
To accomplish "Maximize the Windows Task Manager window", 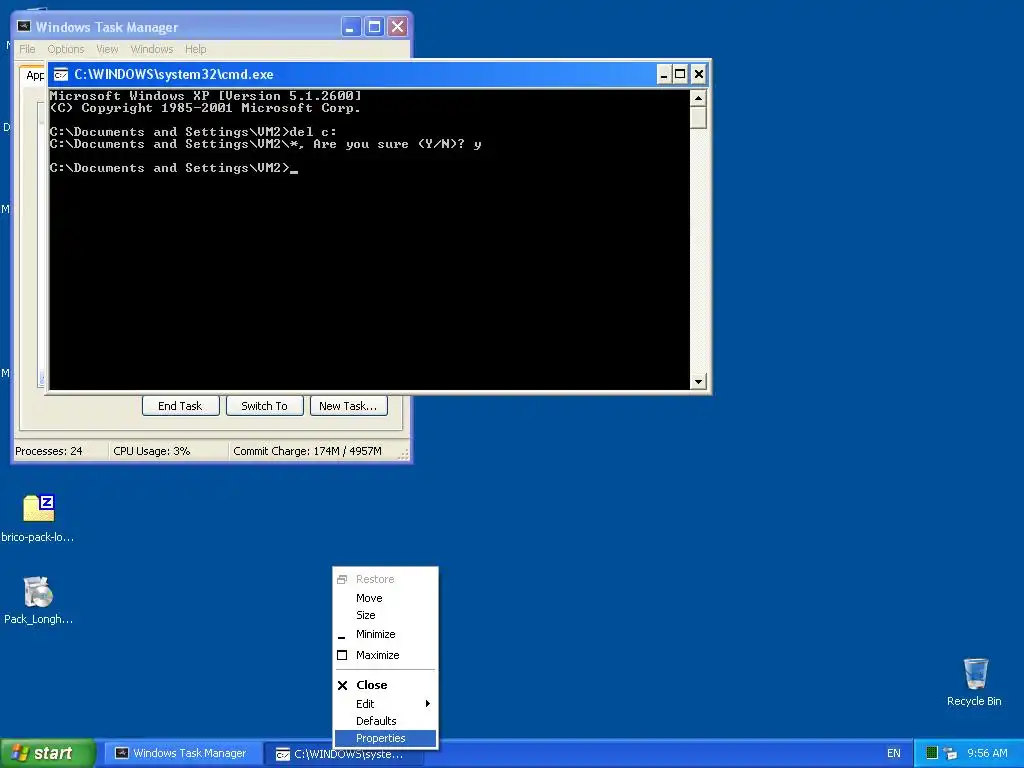I will (x=374, y=27).
